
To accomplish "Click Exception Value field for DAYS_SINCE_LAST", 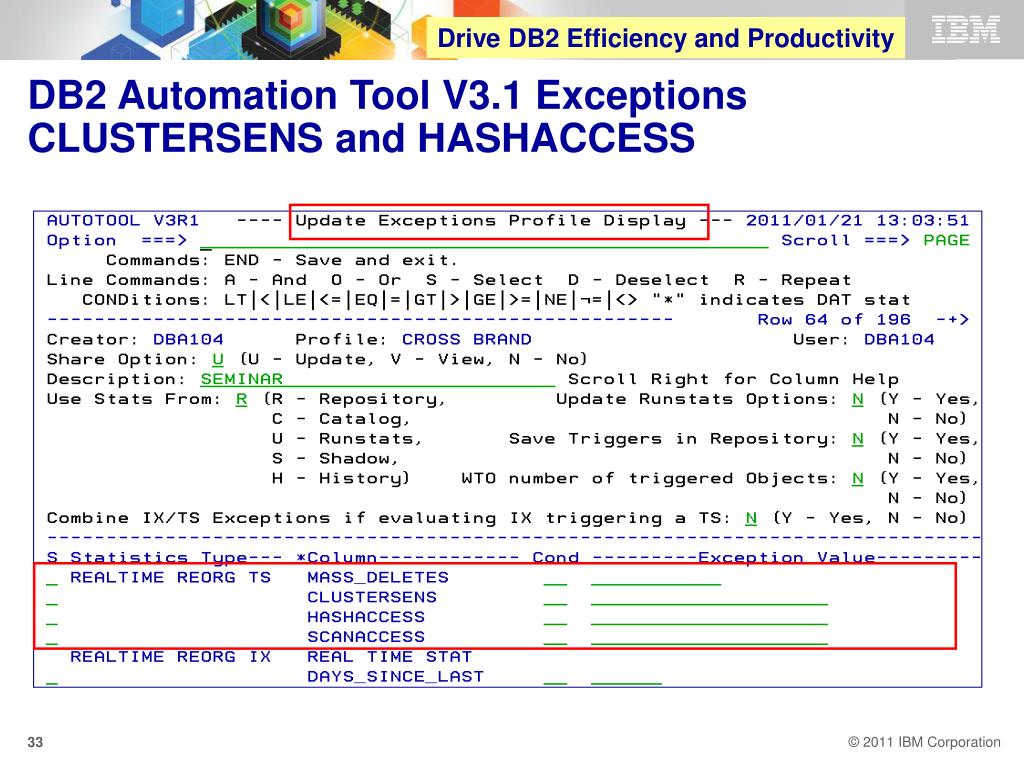I will pos(626,677).
